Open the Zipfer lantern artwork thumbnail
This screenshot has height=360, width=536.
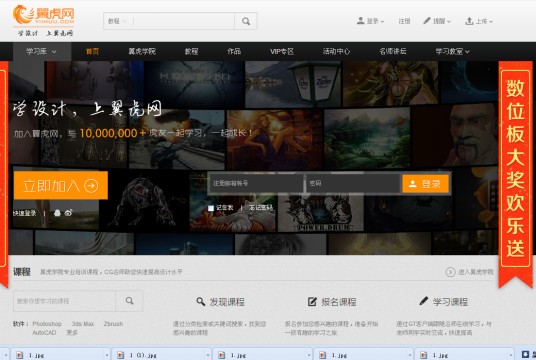coord(293,84)
